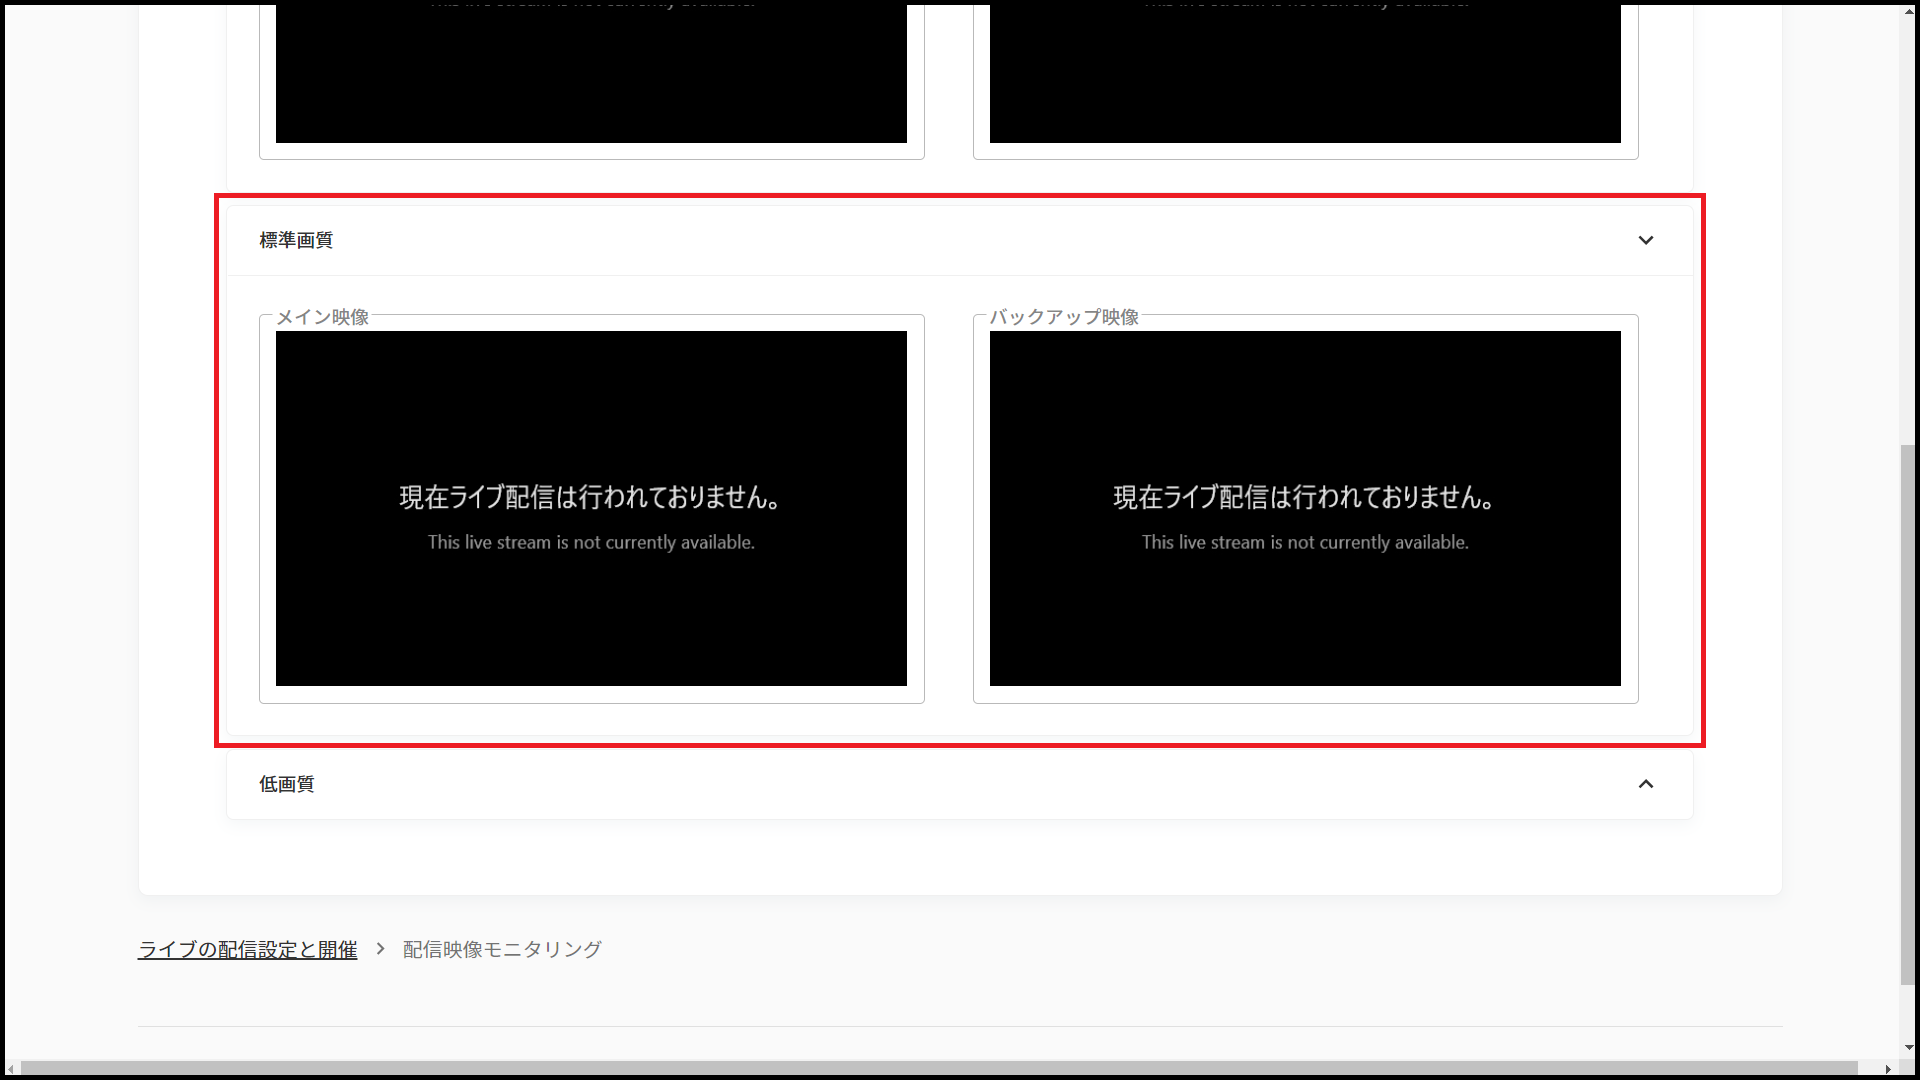
Task: Click the partially visible upper-left video player
Action: [x=591, y=73]
